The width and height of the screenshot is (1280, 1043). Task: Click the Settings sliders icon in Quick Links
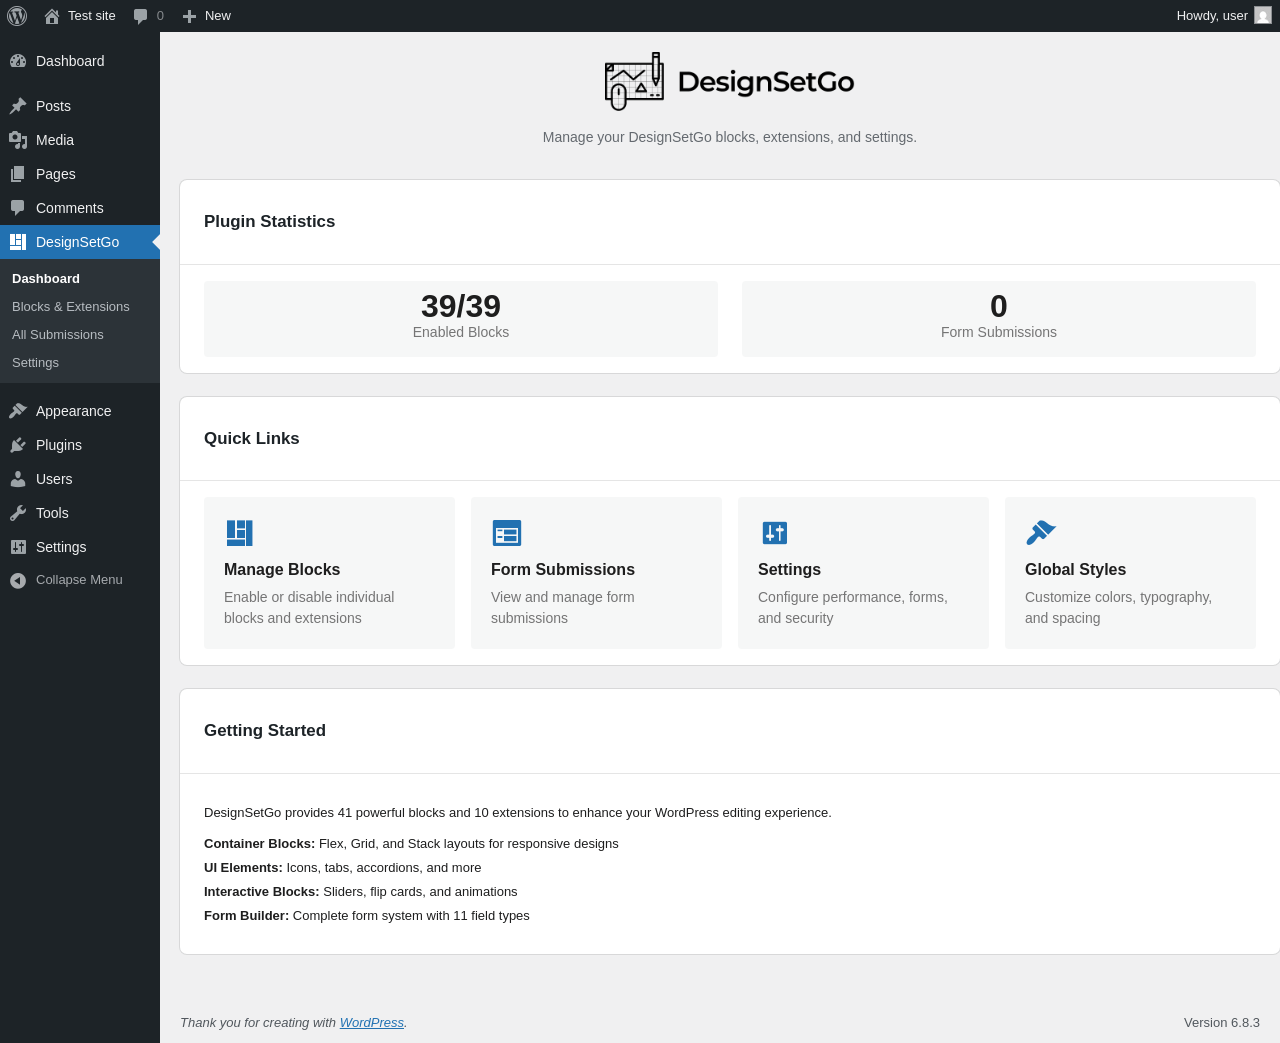pyautogui.click(x=774, y=533)
